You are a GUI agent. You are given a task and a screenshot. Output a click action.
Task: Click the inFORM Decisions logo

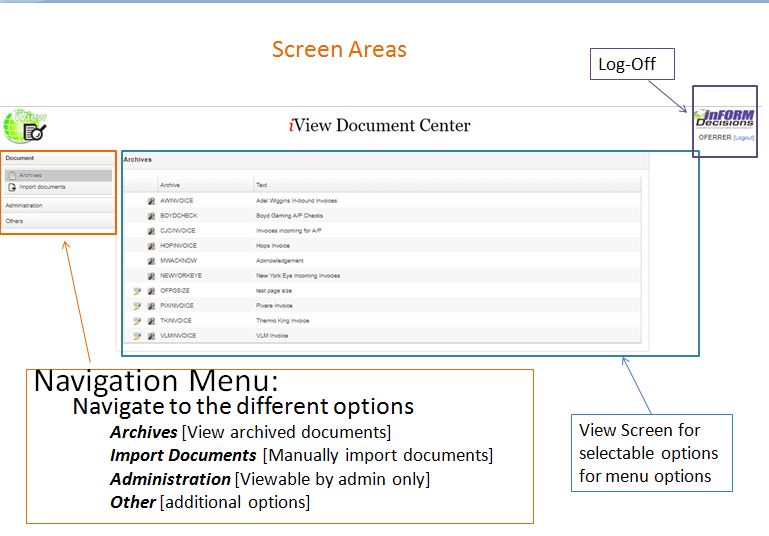coord(725,119)
